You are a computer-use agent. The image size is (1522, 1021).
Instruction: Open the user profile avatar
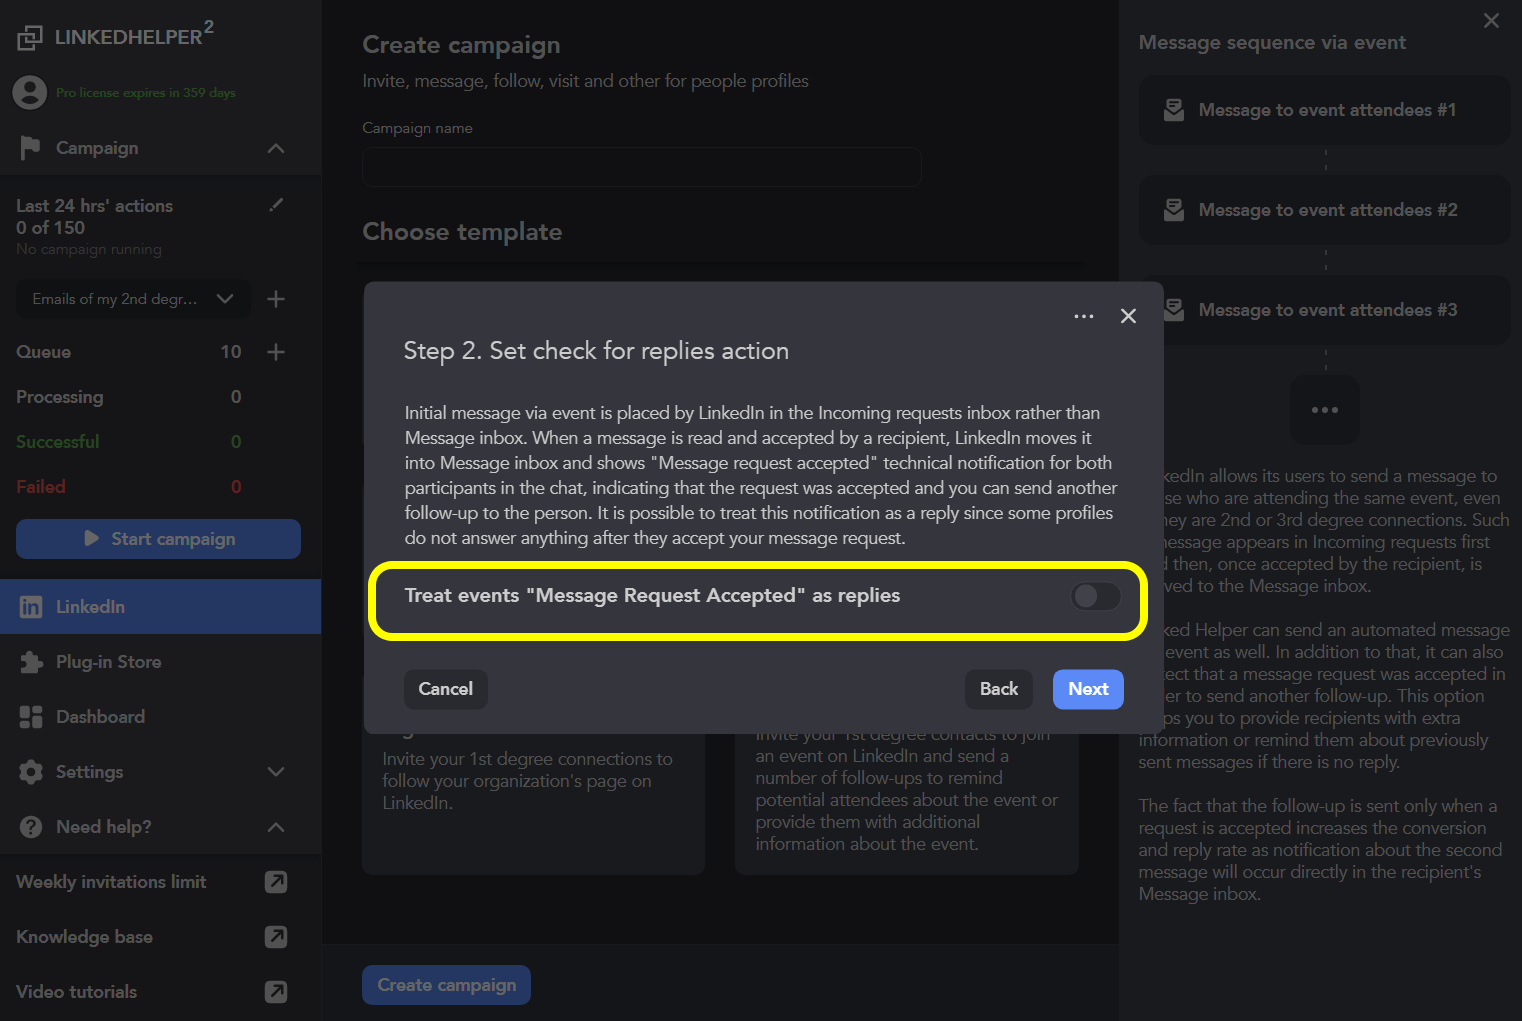30,93
